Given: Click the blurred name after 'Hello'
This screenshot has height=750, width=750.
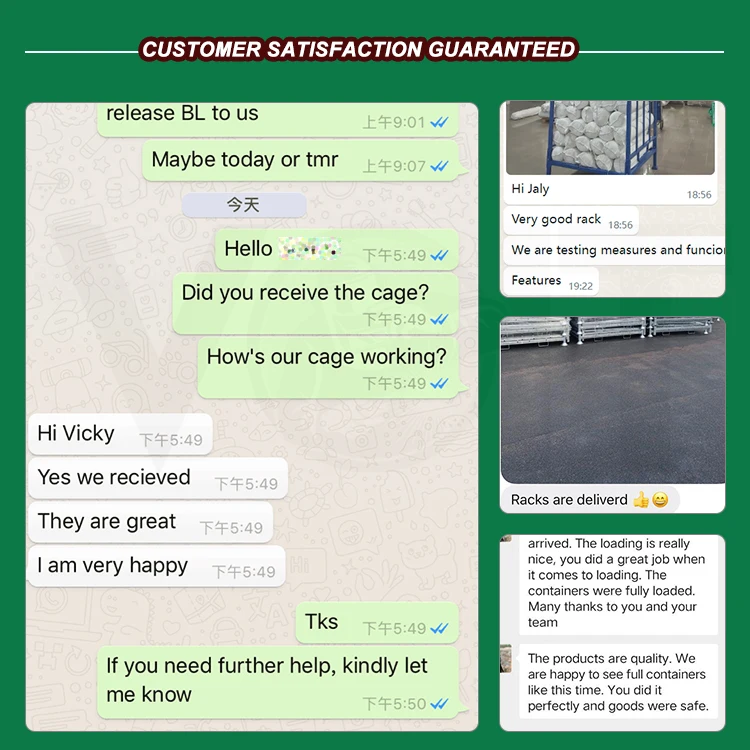Looking at the screenshot, I should point(309,249).
